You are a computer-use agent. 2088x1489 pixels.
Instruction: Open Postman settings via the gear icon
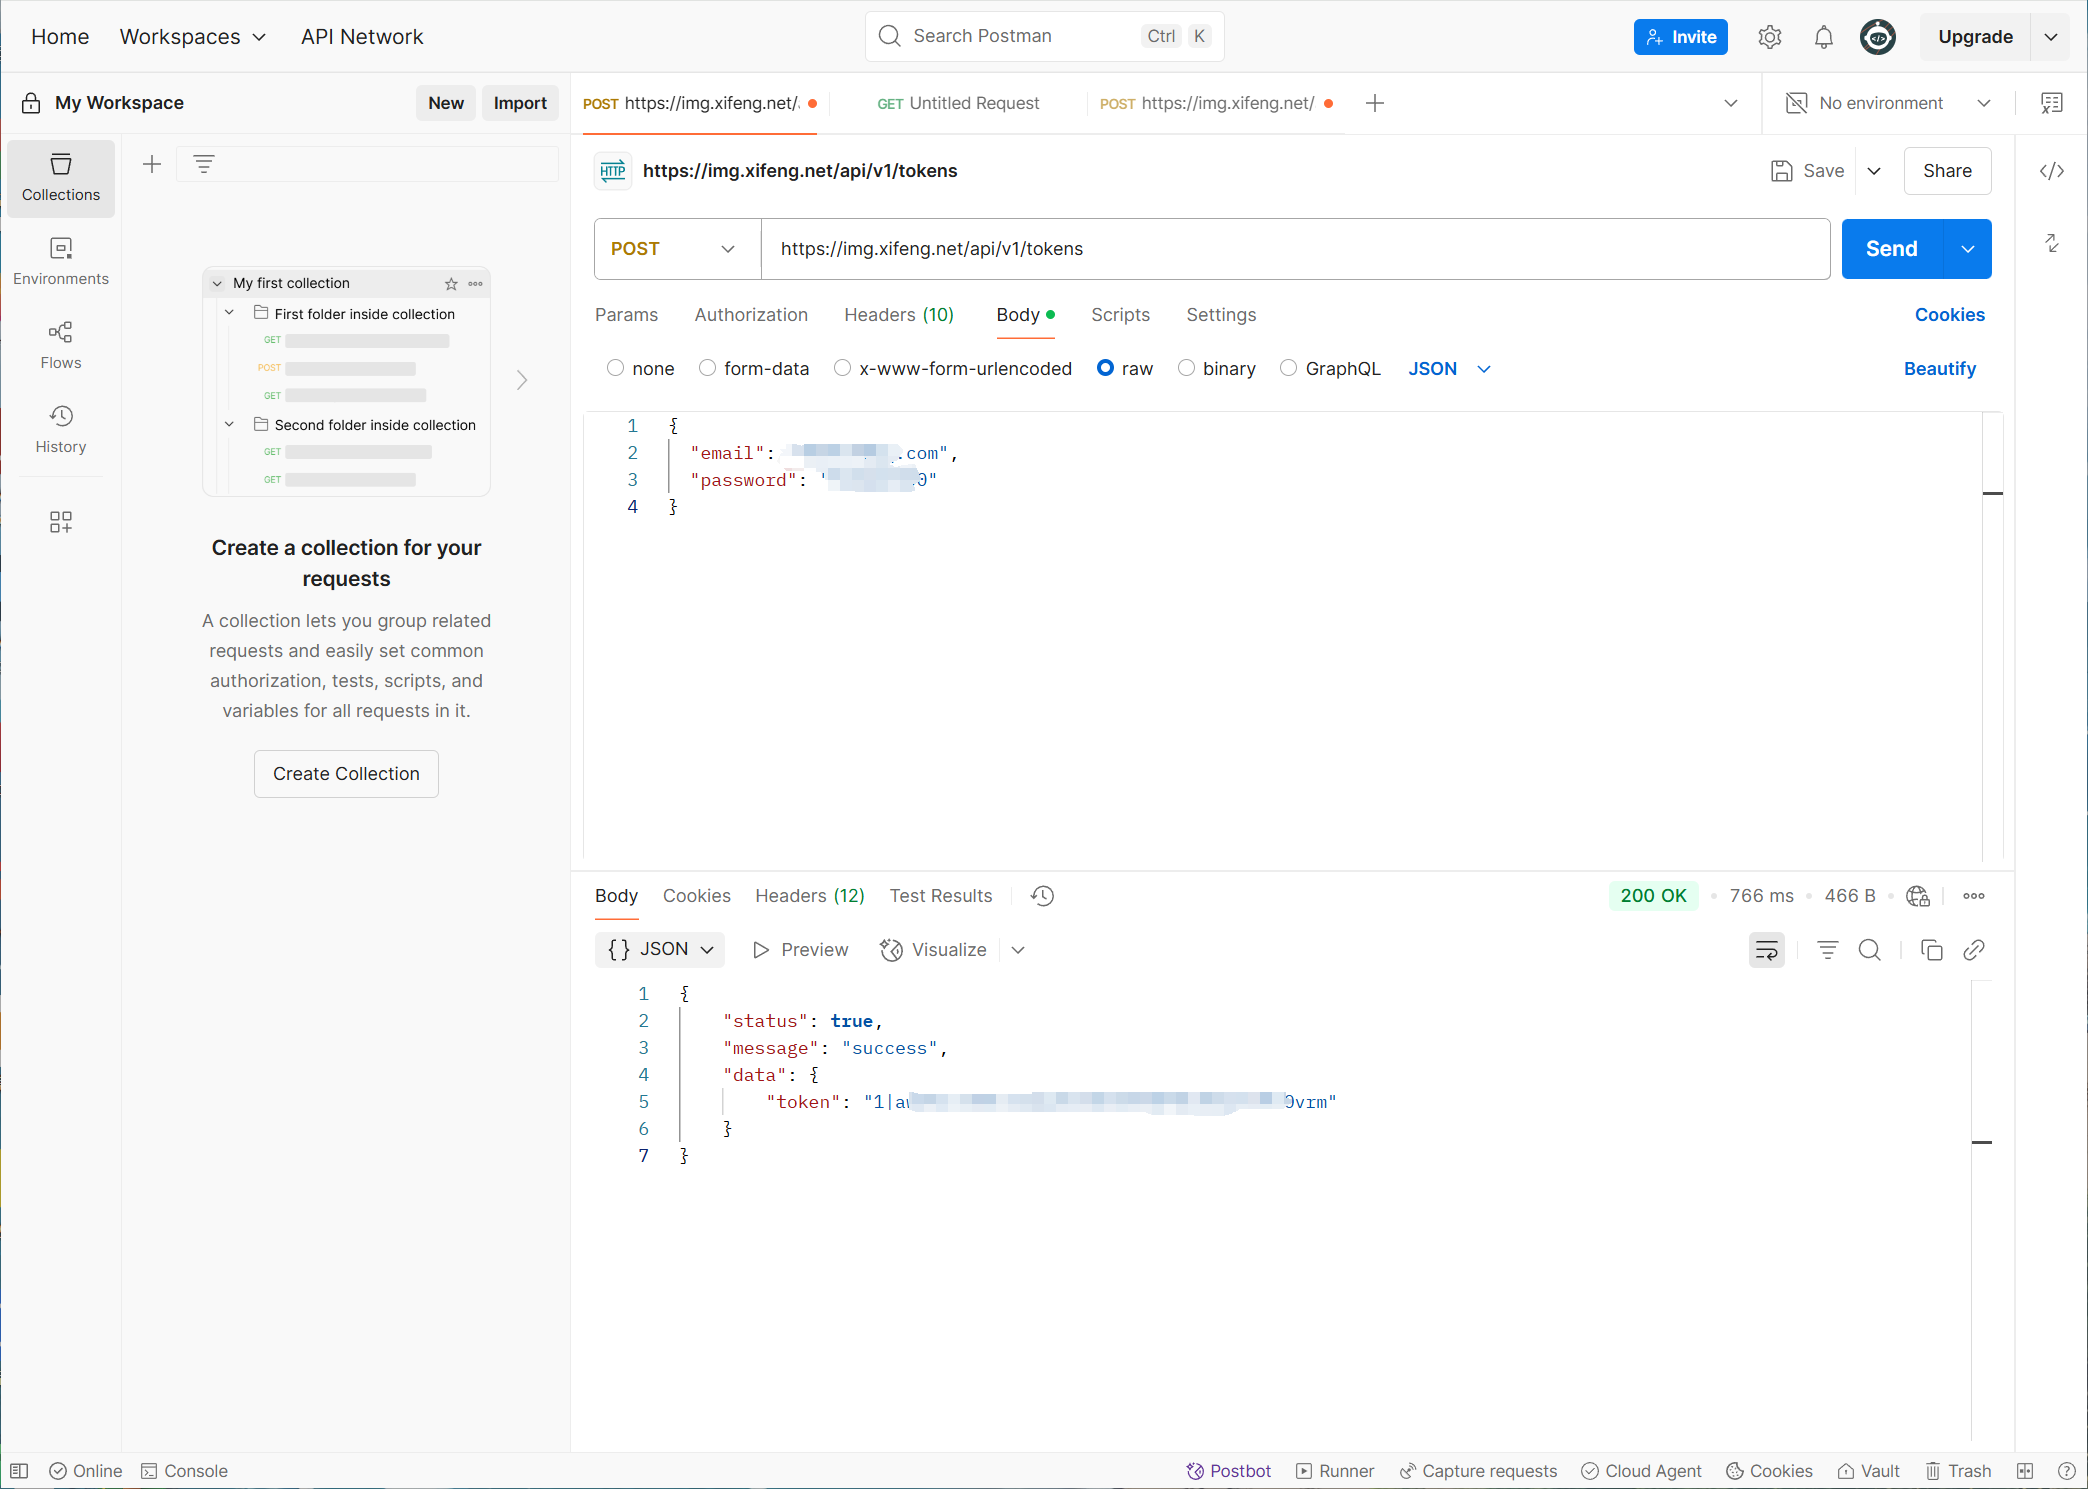(1770, 36)
